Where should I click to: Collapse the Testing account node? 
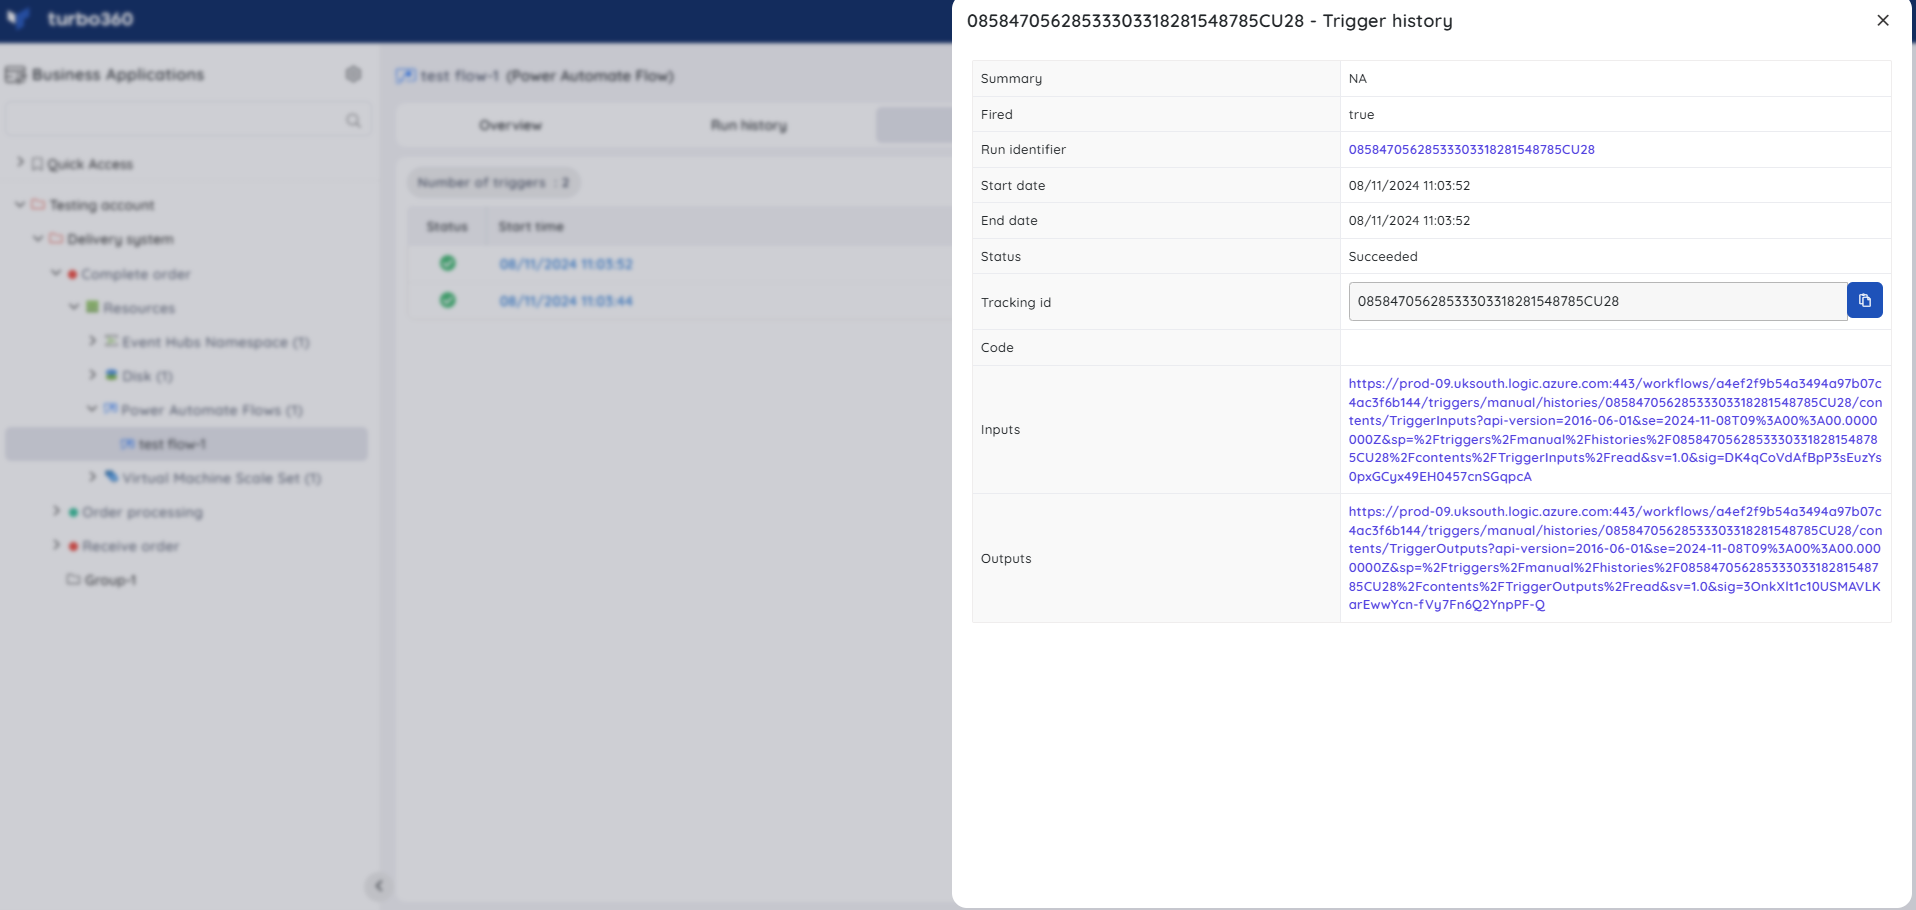pyautogui.click(x=20, y=204)
